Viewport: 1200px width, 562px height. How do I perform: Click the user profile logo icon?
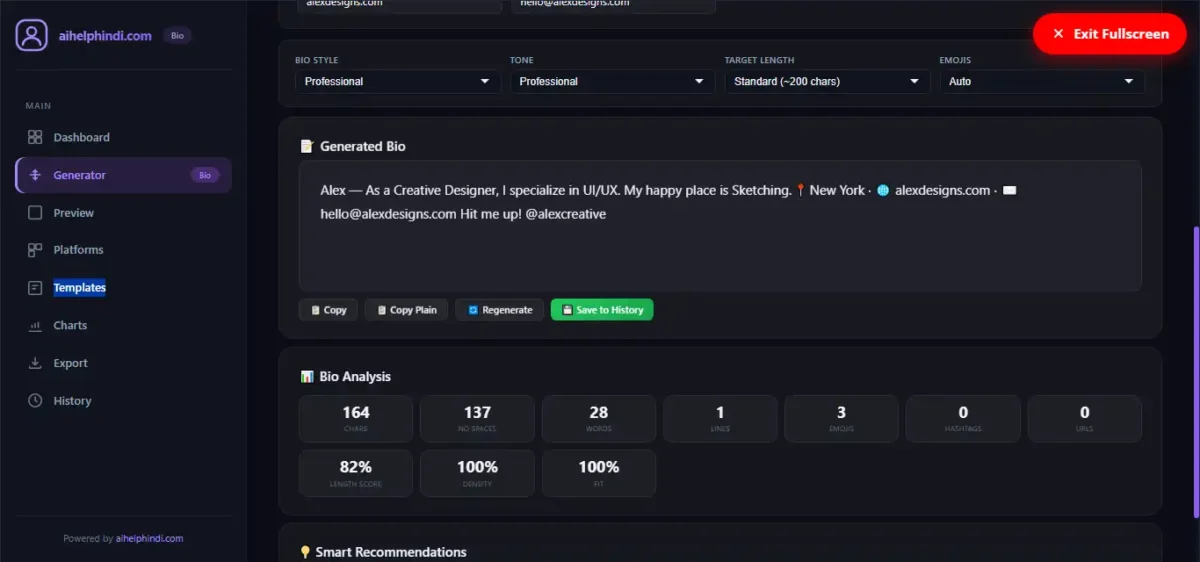(31, 35)
